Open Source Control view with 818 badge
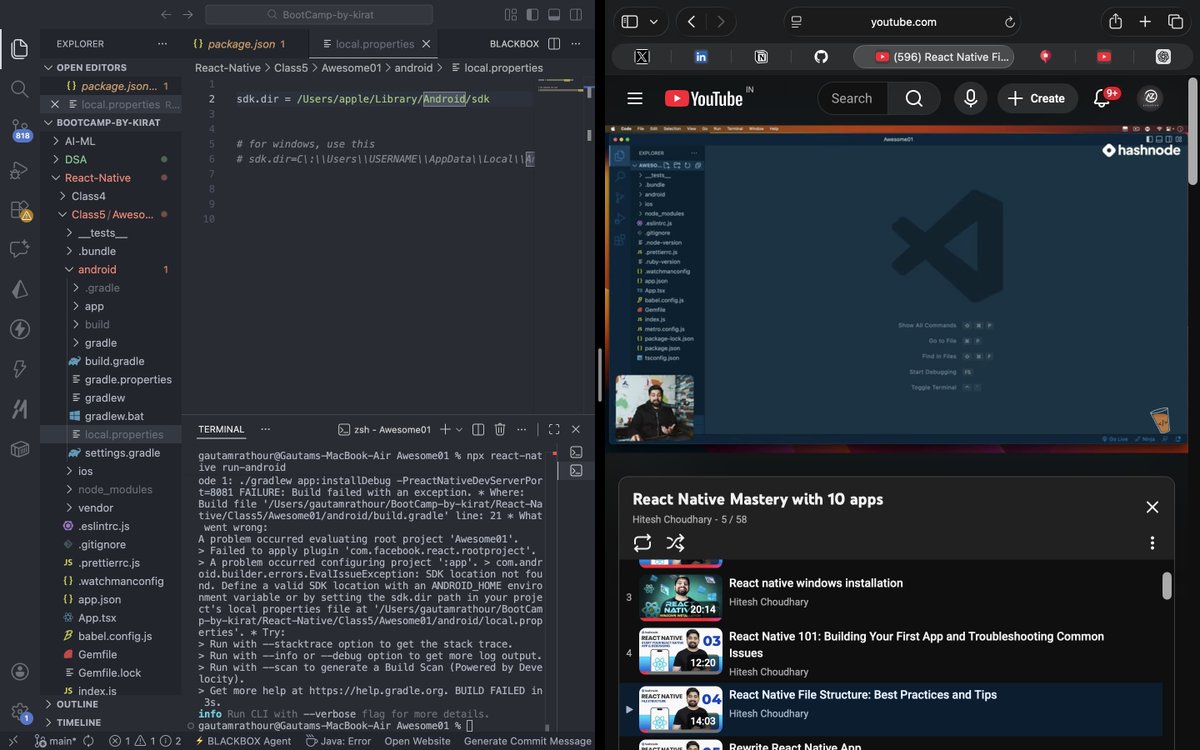The height and width of the screenshot is (750, 1200). coord(19,130)
